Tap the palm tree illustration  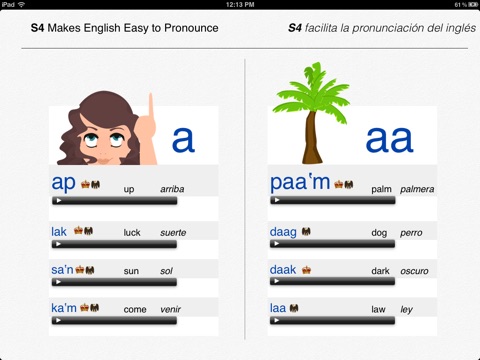click(x=312, y=113)
